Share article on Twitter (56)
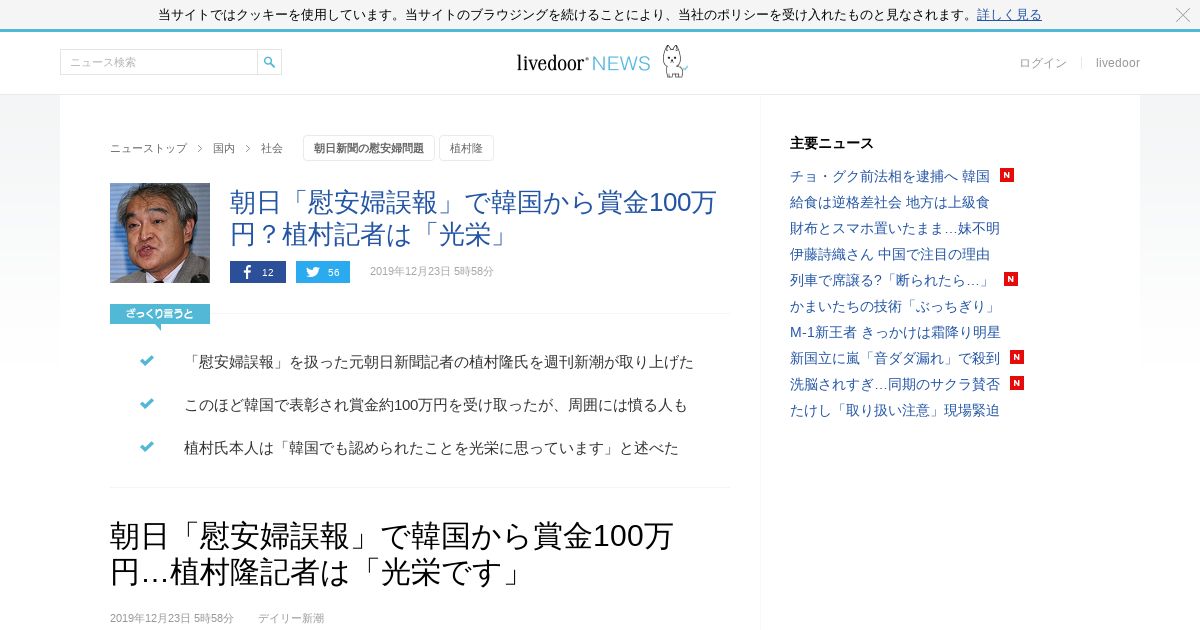1200x630 pixels. (323, 272)
